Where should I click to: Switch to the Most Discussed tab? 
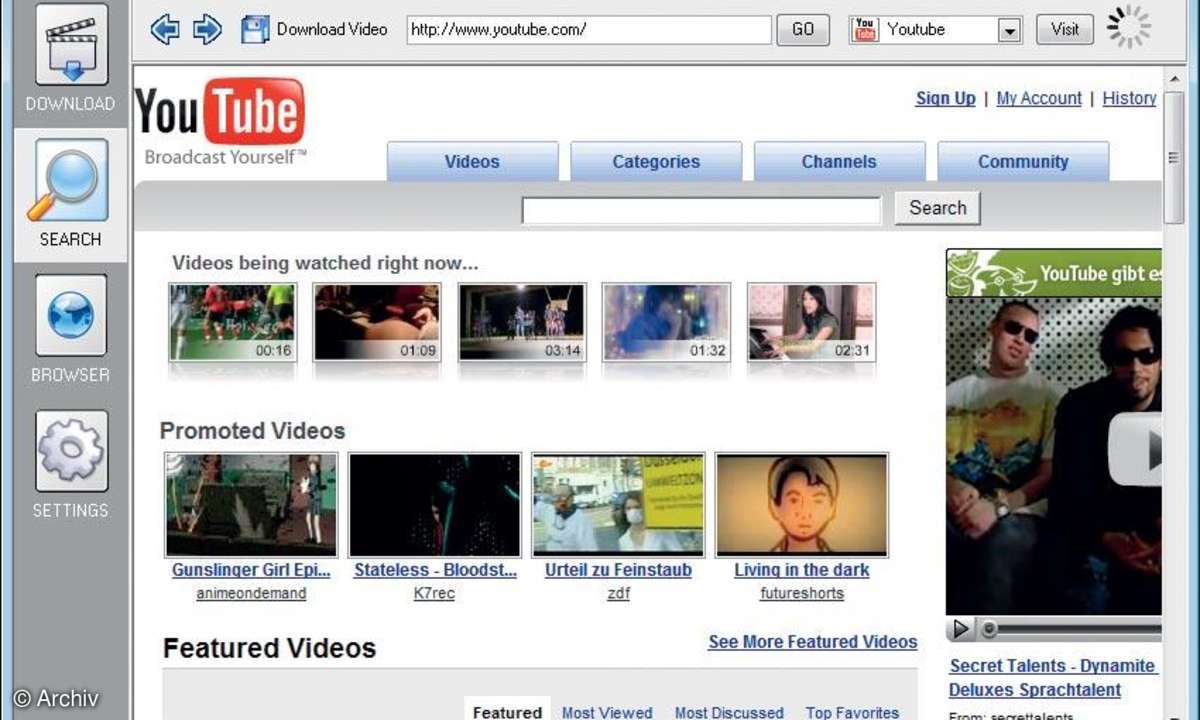coord(729,712)
